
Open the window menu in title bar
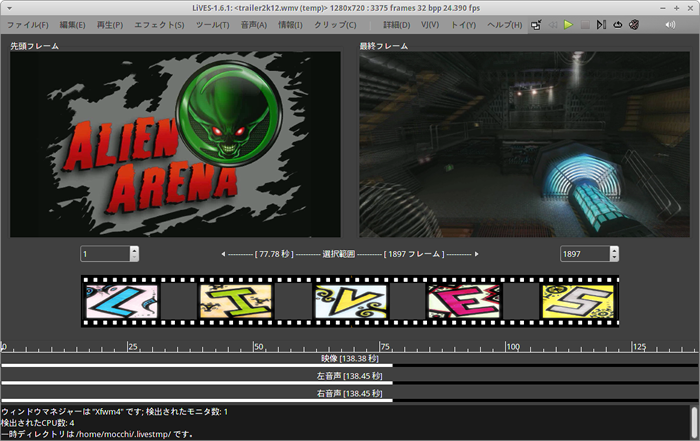click(x=9, y=8)
